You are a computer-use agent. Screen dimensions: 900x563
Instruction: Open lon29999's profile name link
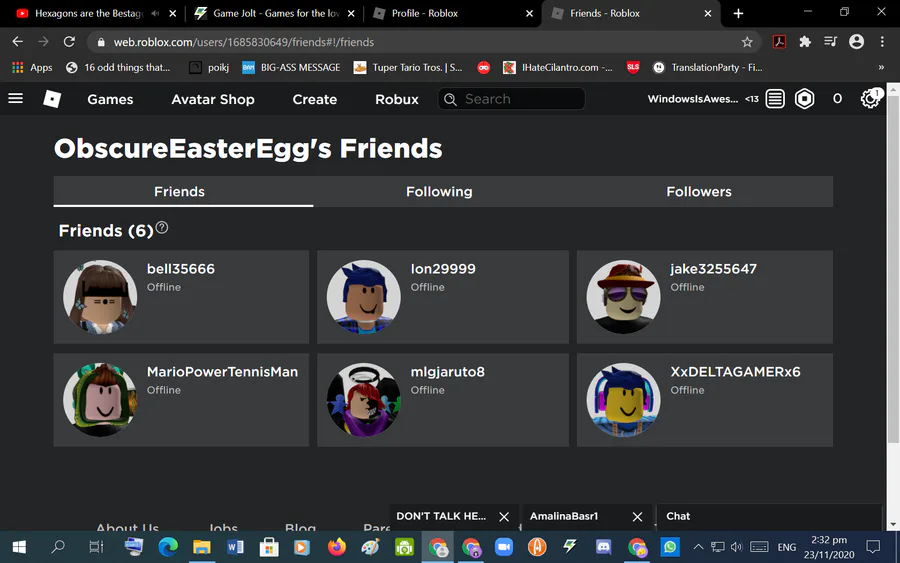443,269
